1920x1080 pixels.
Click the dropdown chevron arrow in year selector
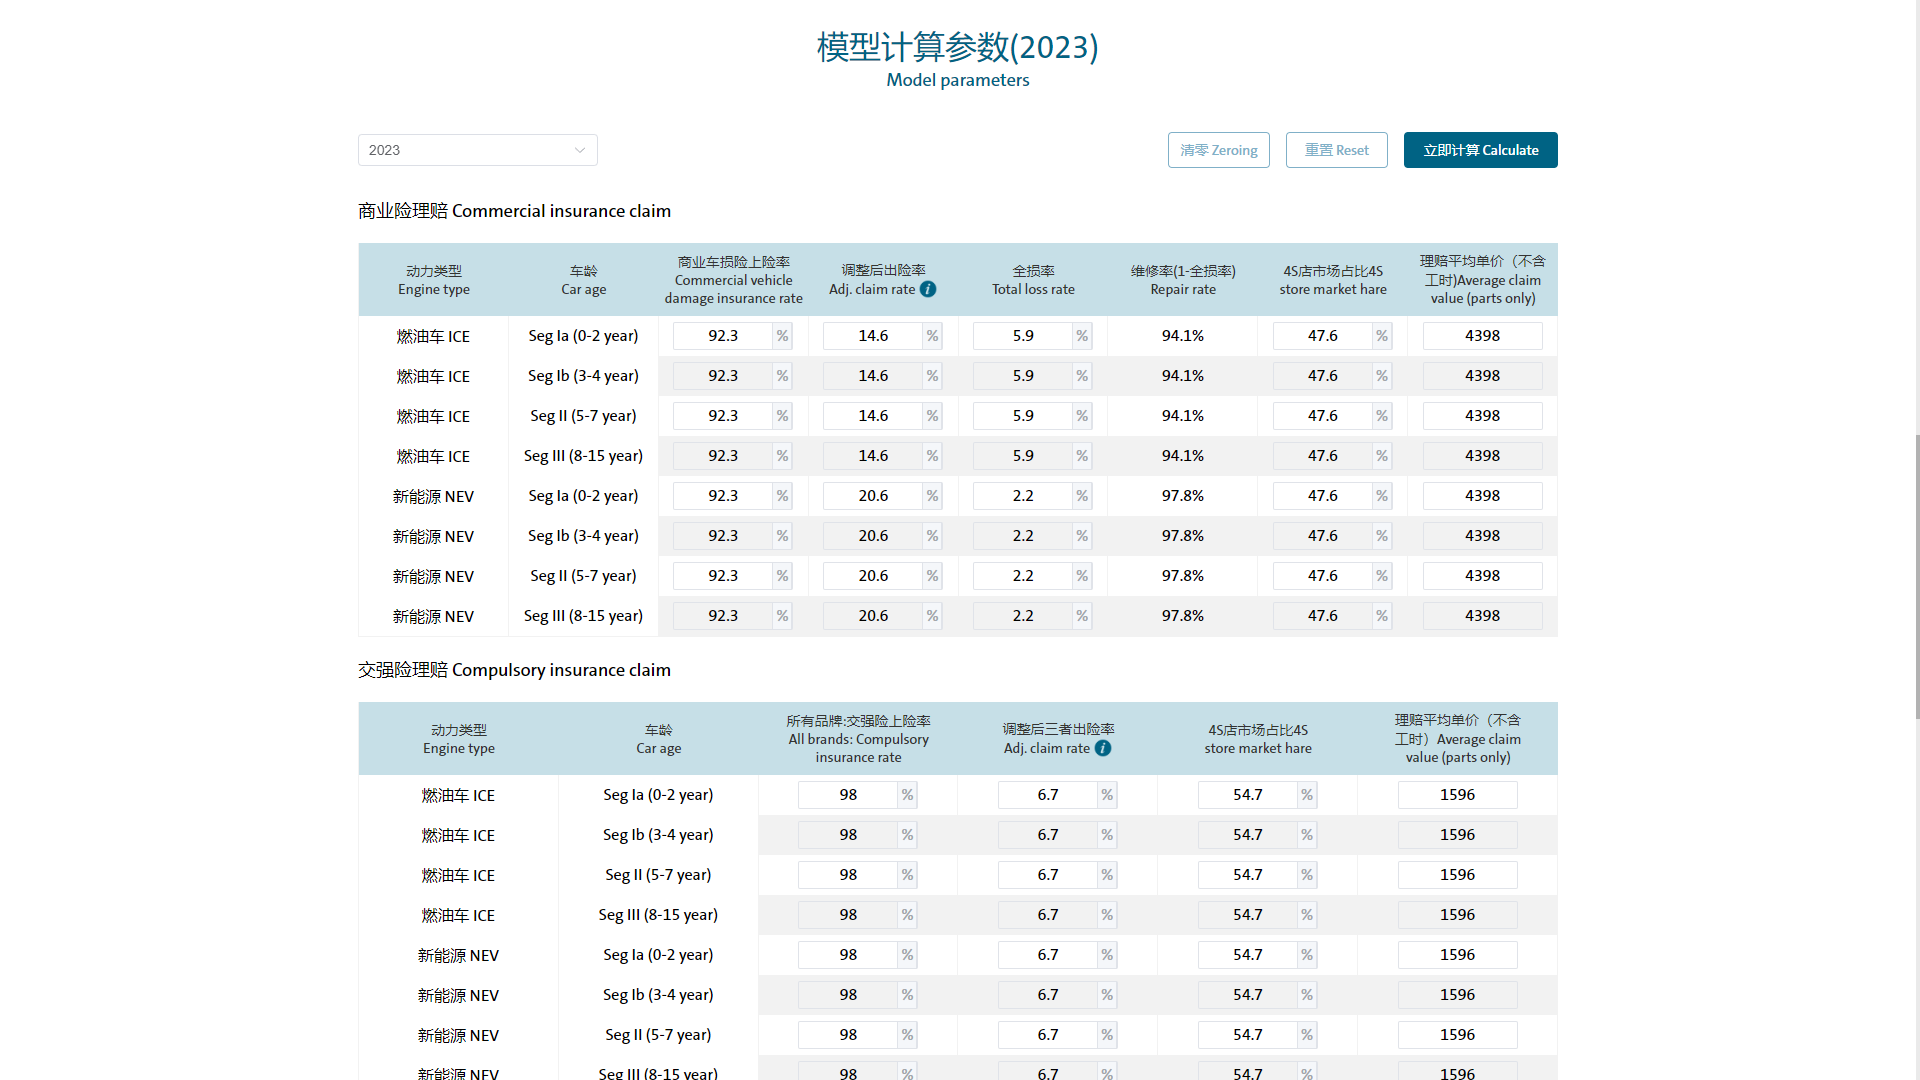[x=580, y=150]
